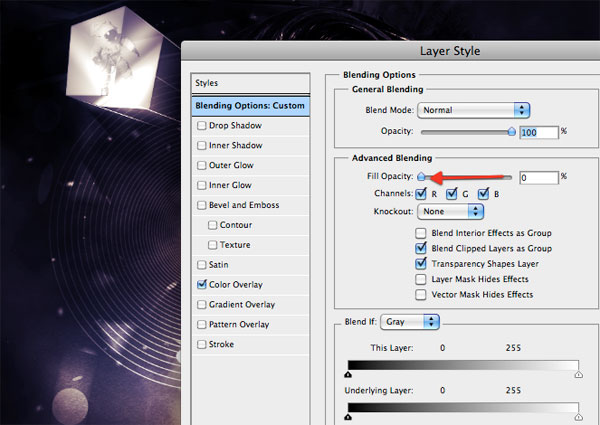The height and width of the screenshot is (425, 600).
Task: Tick the Stroke checkbox
Action: 201,344
